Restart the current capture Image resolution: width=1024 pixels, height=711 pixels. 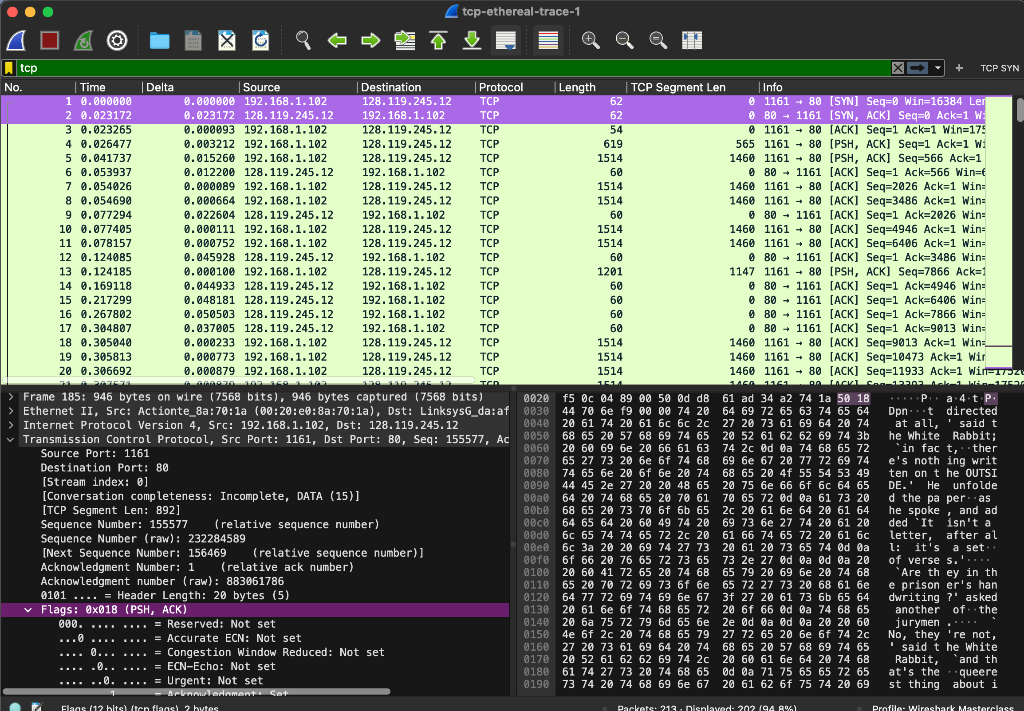83,40
